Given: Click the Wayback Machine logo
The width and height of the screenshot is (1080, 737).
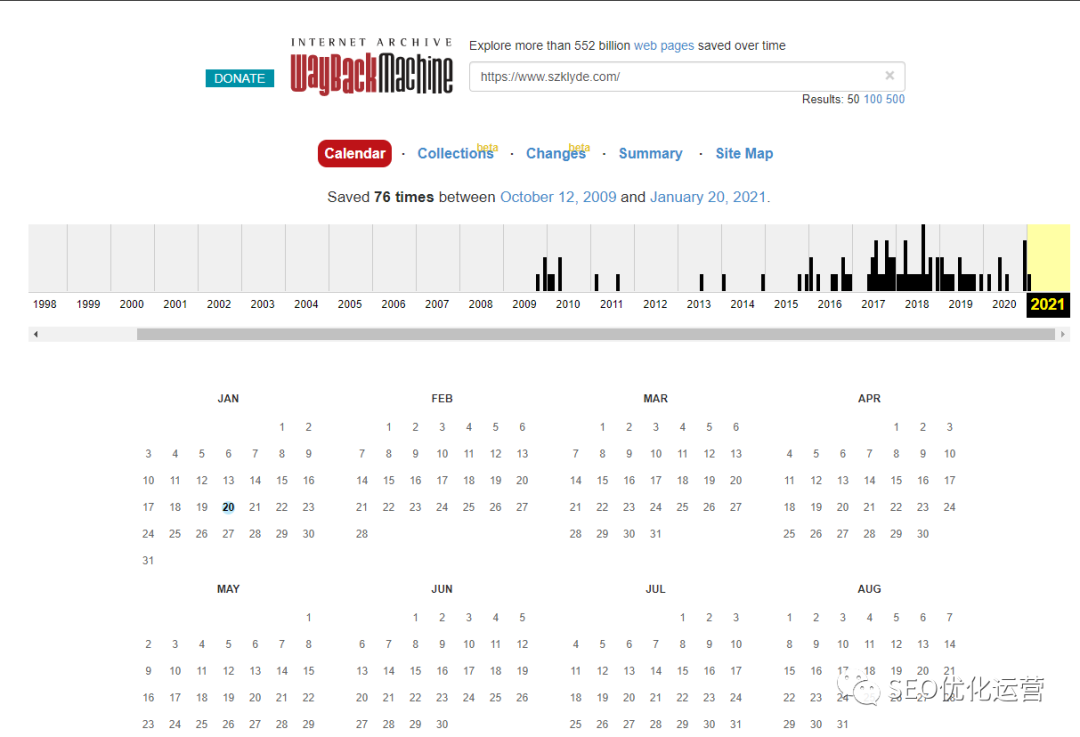Looking at the screenshot, I should 371,66.
